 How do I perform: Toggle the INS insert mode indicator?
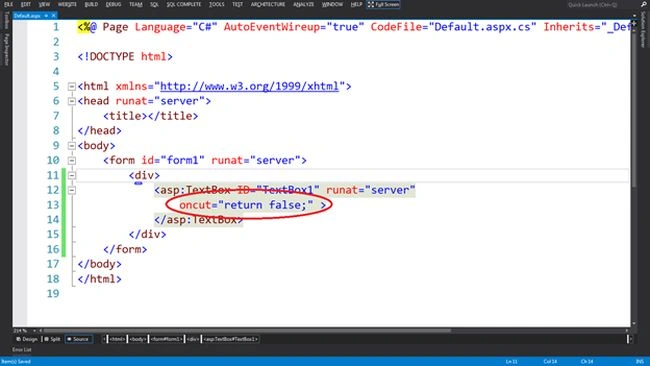click(640, 361)
